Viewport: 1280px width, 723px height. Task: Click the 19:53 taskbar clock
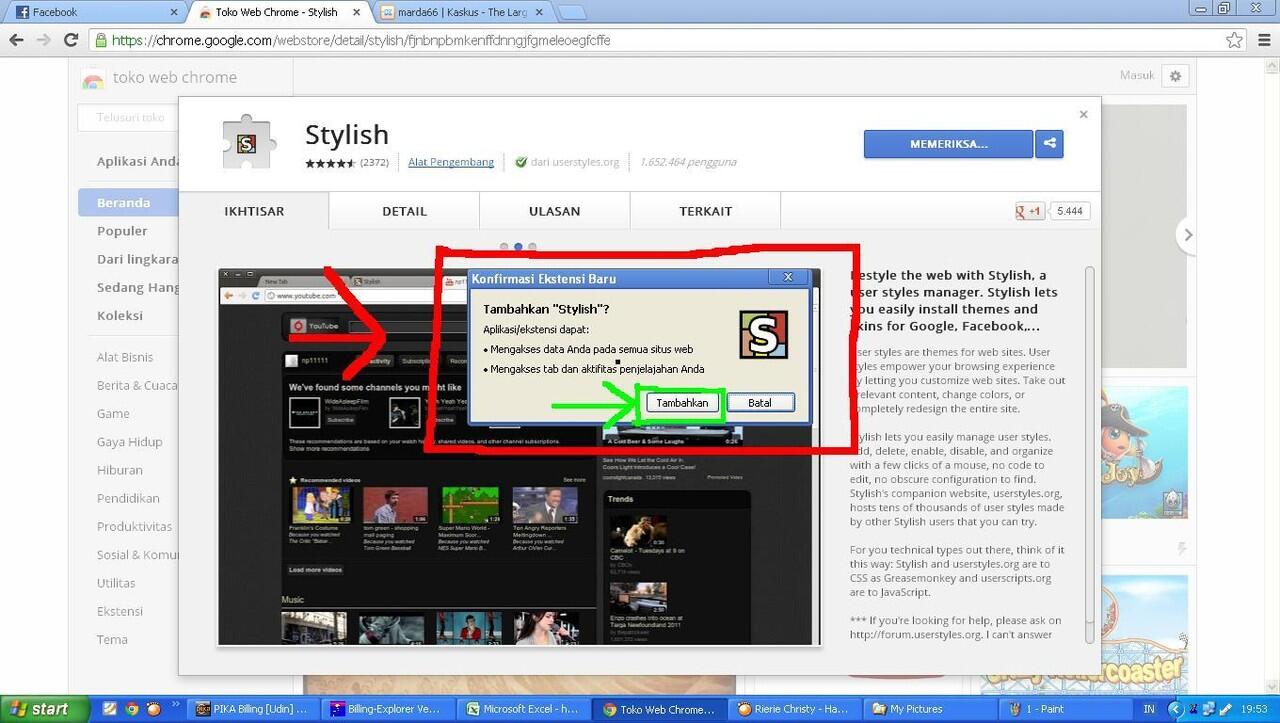(x=1254, y=709)
